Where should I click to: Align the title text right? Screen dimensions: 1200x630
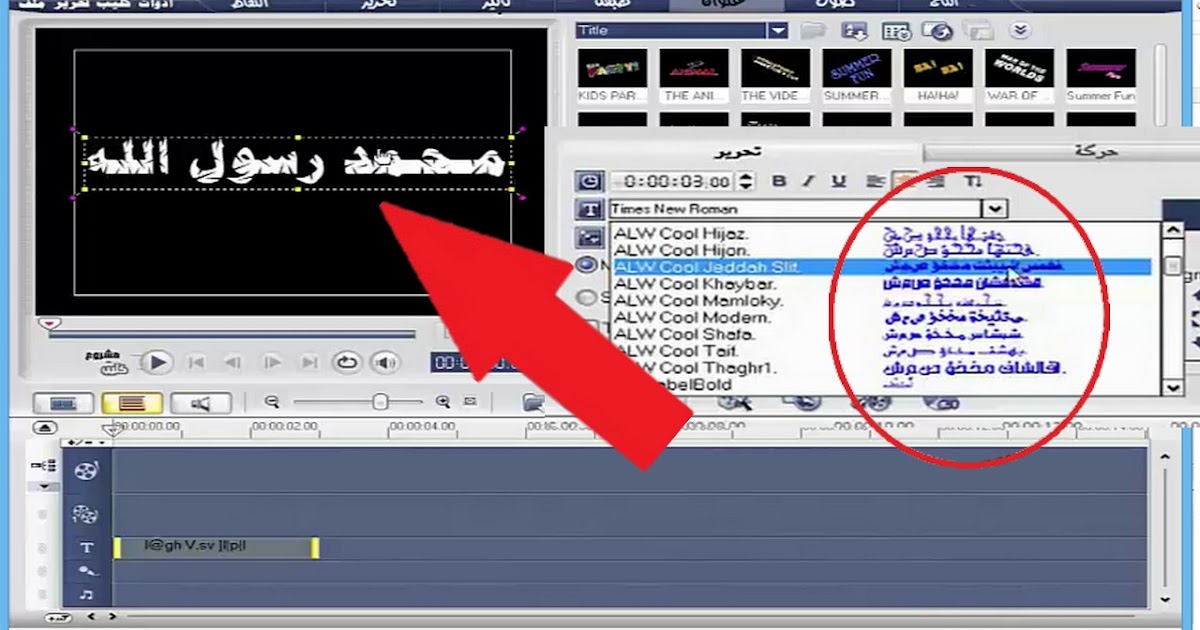point(935,182)
